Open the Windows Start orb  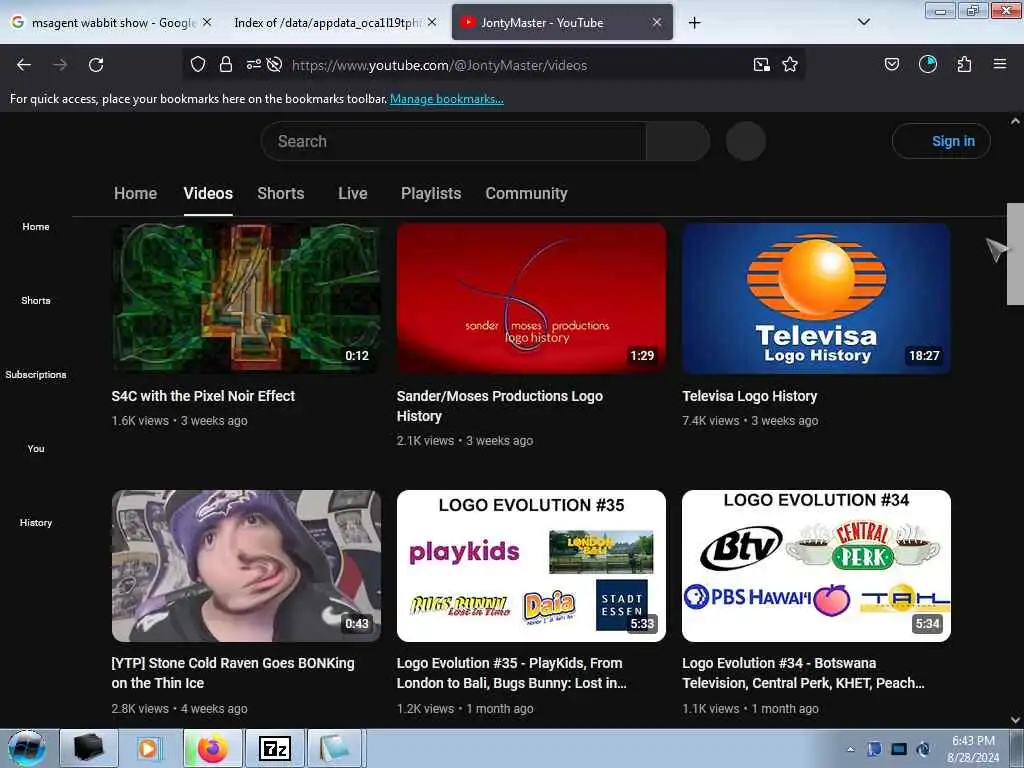[27, 748]
